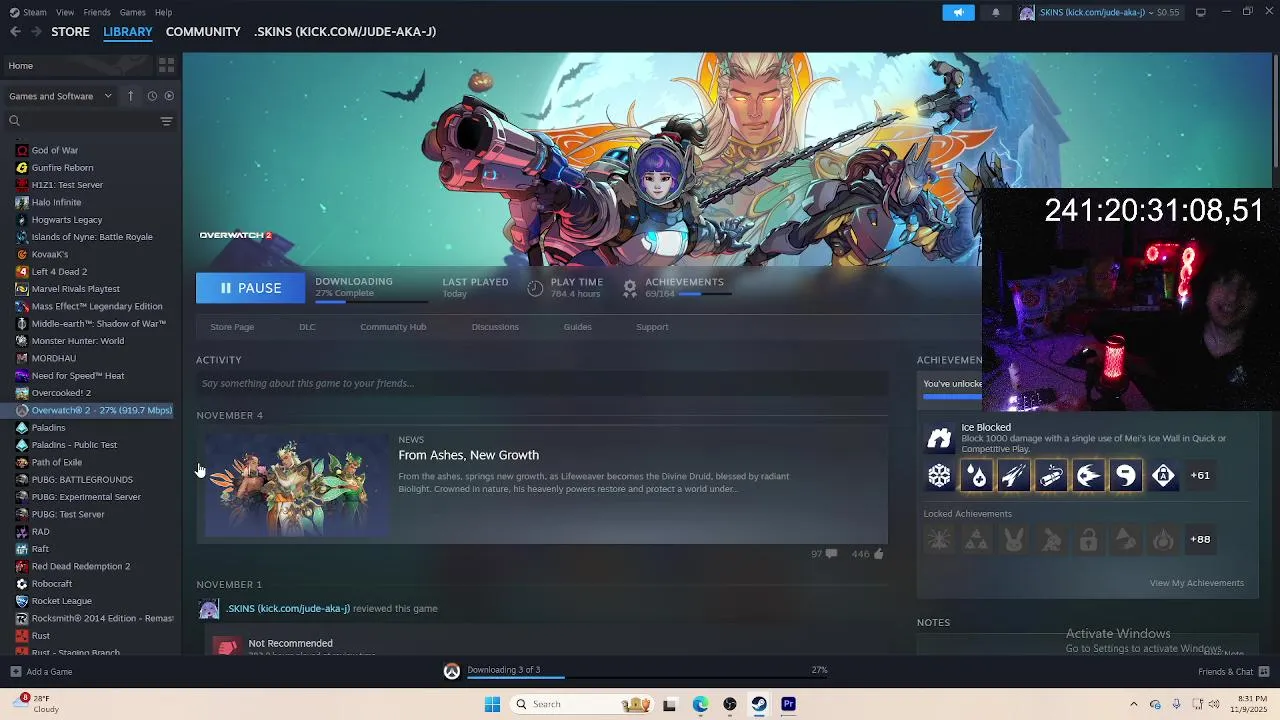1280x720 pixels.
Task: Pause the Overwatch 2 download
Action: click(250, 288)
